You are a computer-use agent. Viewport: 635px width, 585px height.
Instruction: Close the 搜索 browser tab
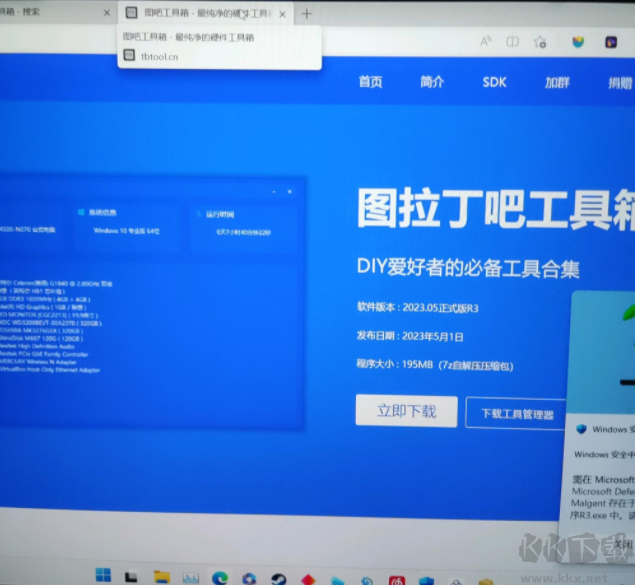pos(107,13)
